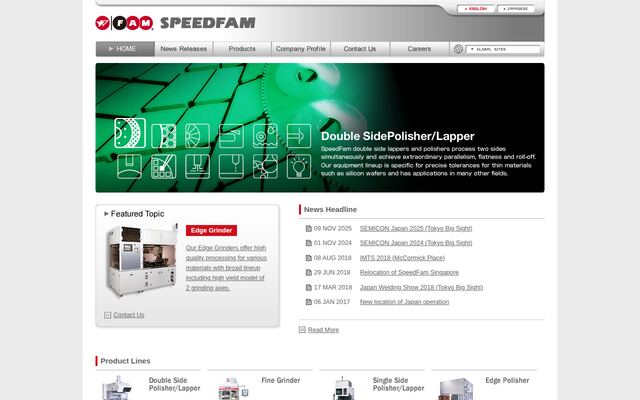This screenshot has height=400, width=640.
Task: Select the nozzle over plate banner icon
Action: 197,166
